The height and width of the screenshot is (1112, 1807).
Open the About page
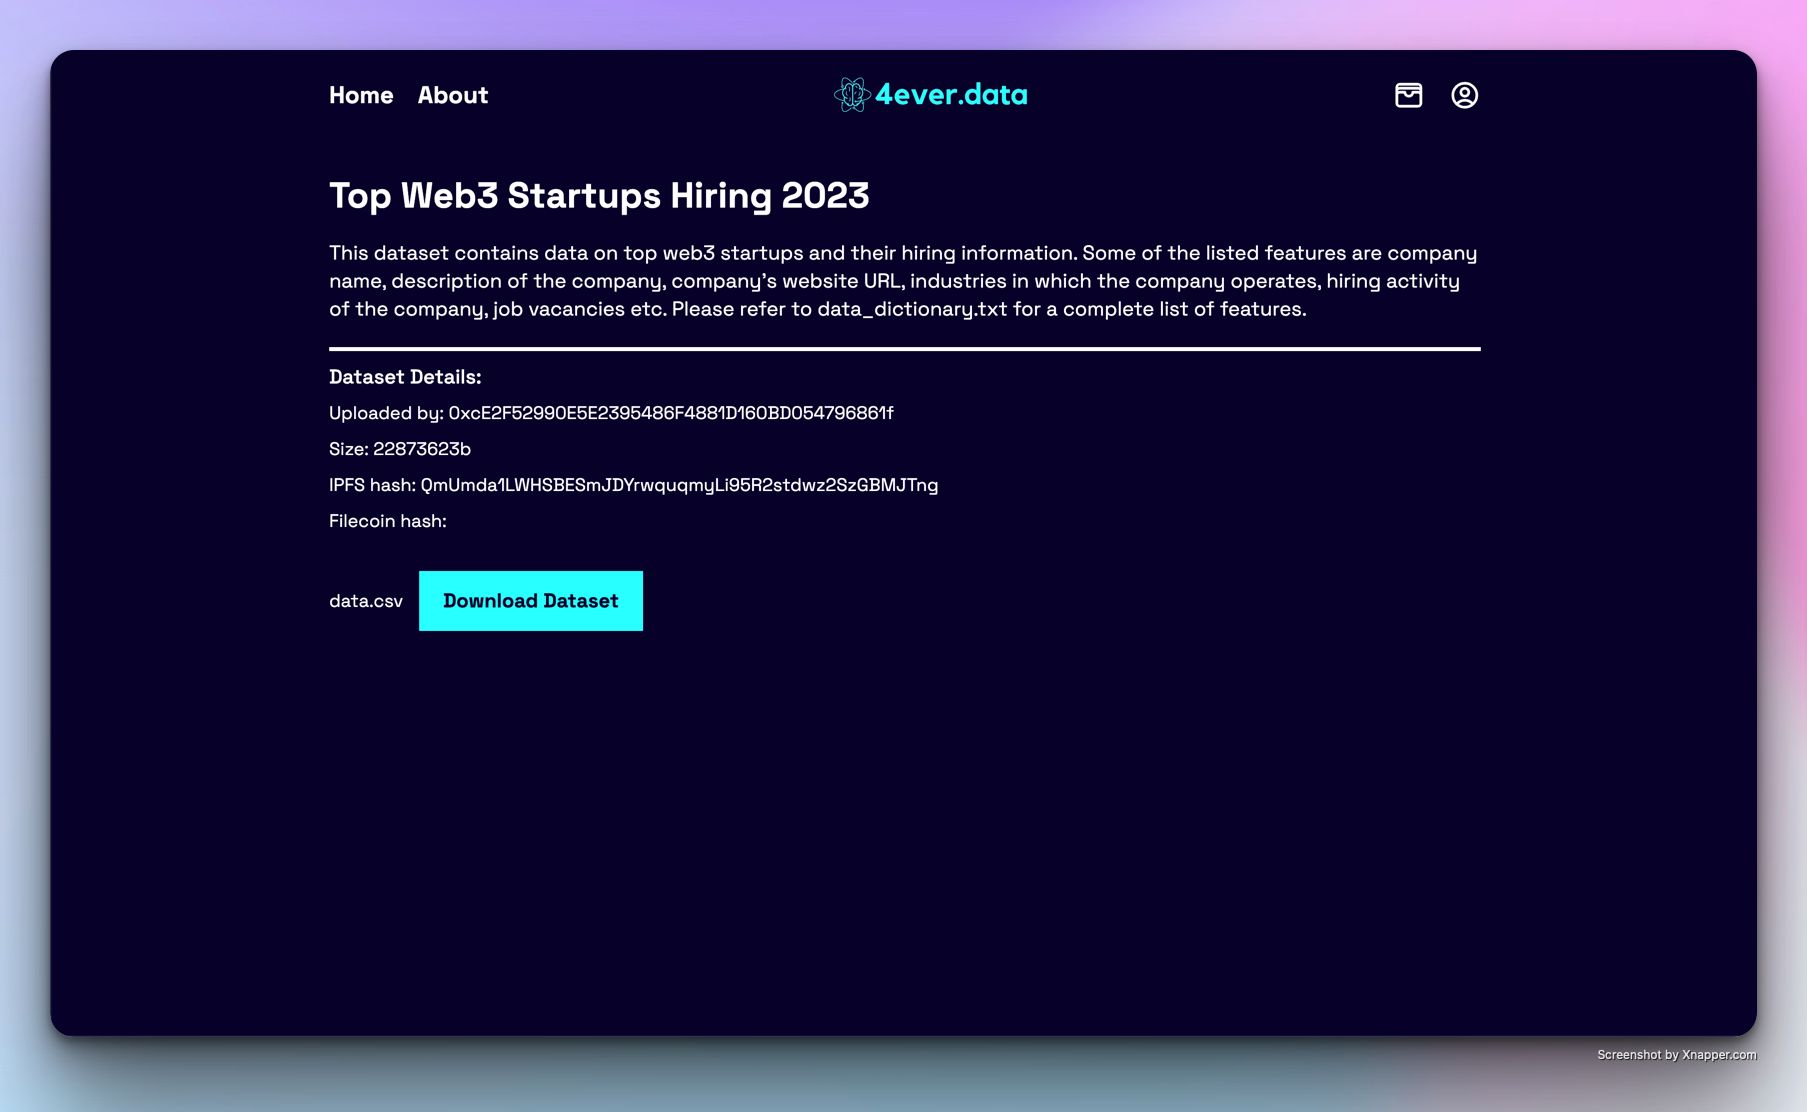[x=453, y=95]
